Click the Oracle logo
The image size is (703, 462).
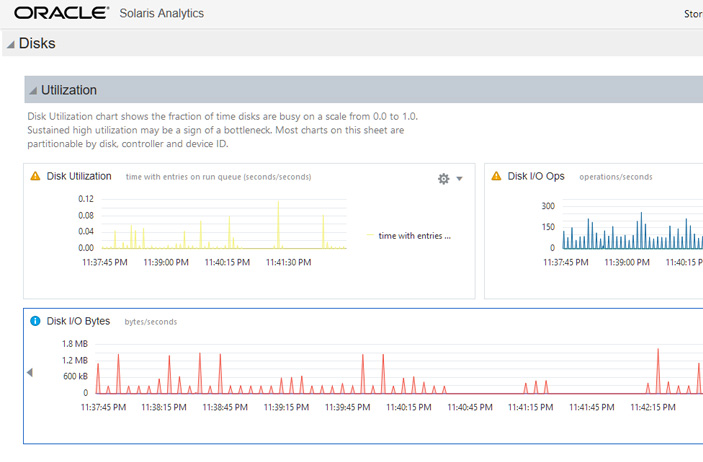61,13
